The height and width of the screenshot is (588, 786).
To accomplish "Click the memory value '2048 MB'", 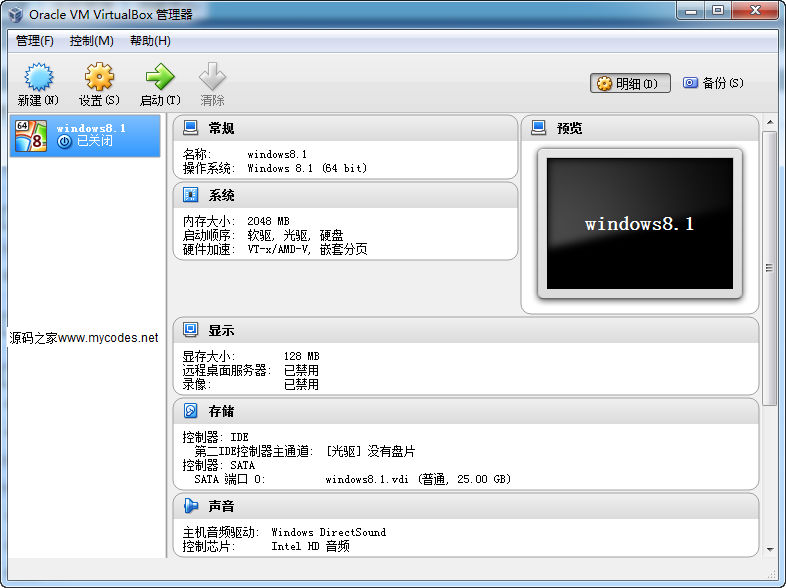I will (268, 221).
